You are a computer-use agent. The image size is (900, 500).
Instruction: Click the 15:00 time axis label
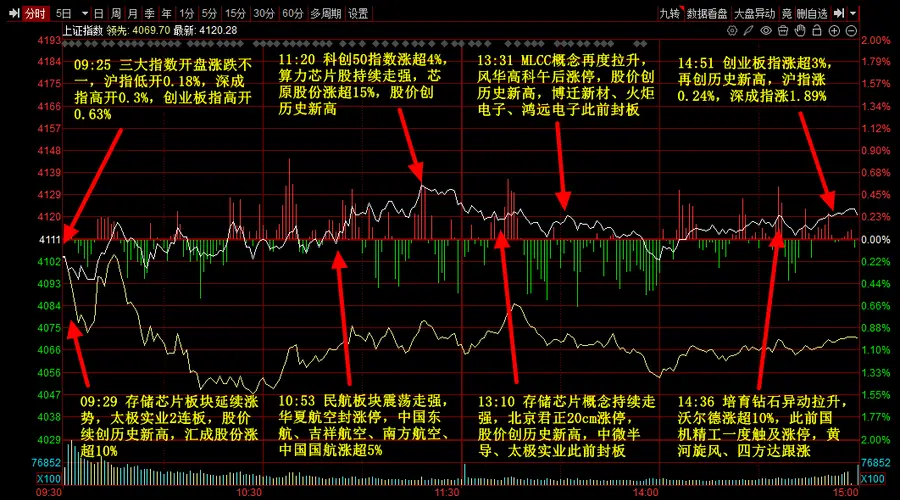tap(845, 493)
